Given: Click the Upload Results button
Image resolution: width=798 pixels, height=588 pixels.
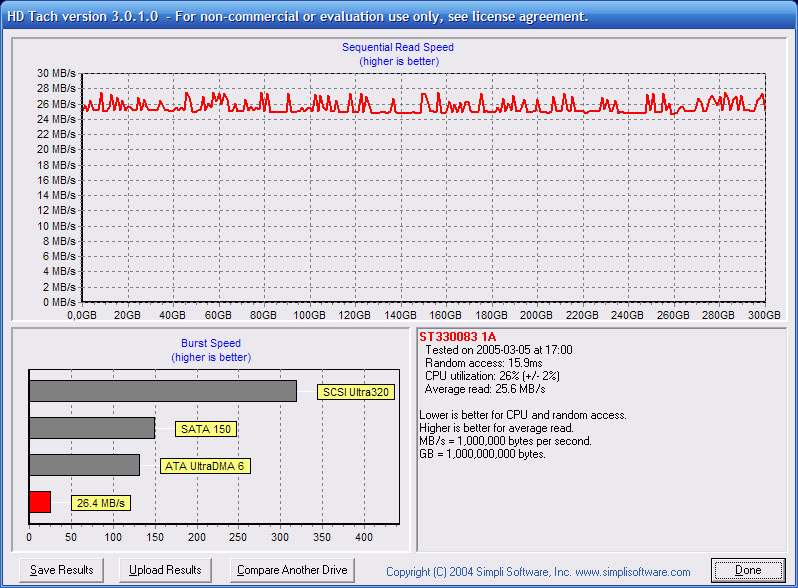Looking at the screenshot, I should coord(165,570).
